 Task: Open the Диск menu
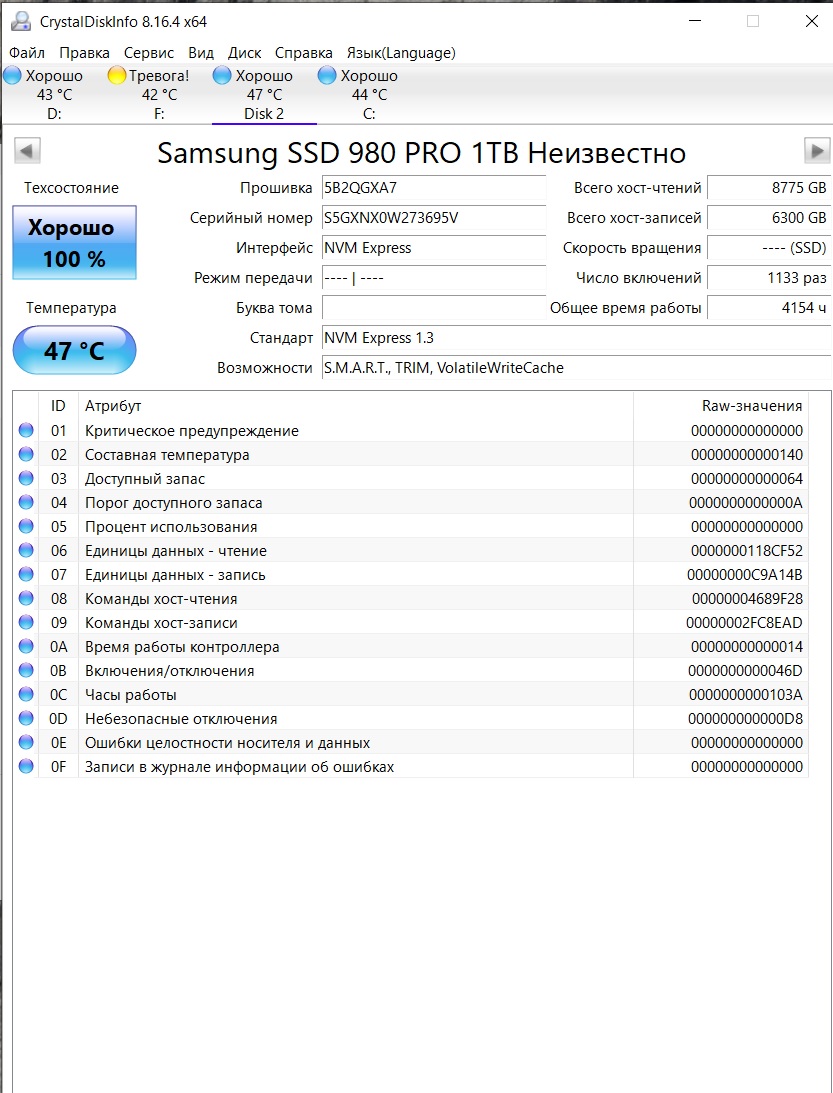point(244,53)
